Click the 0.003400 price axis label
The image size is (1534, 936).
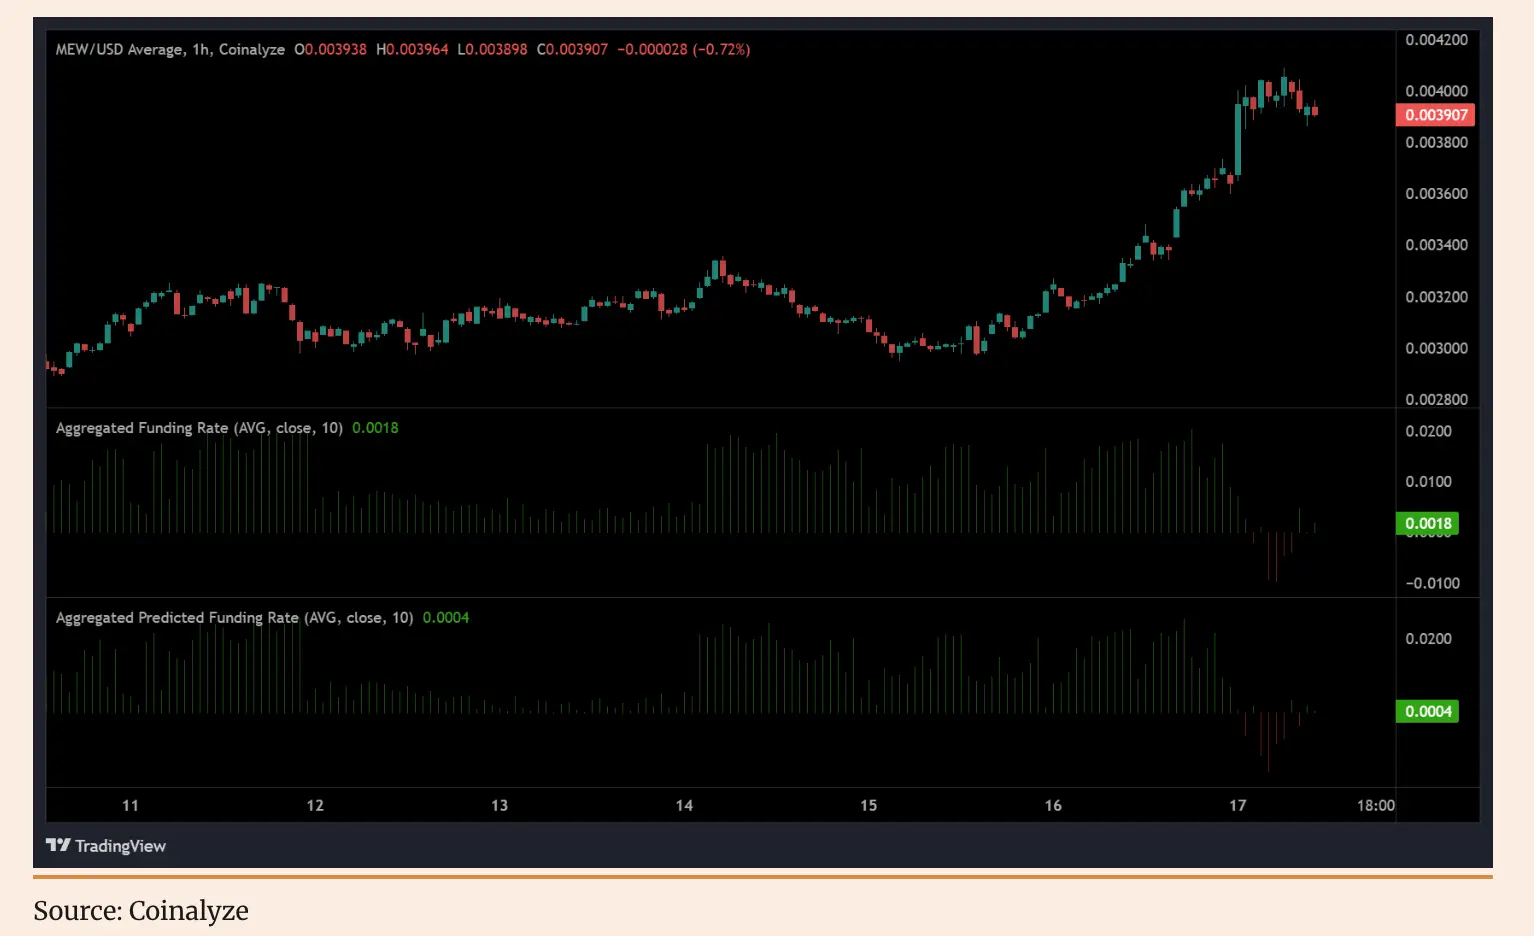[x=1437, y=245]
